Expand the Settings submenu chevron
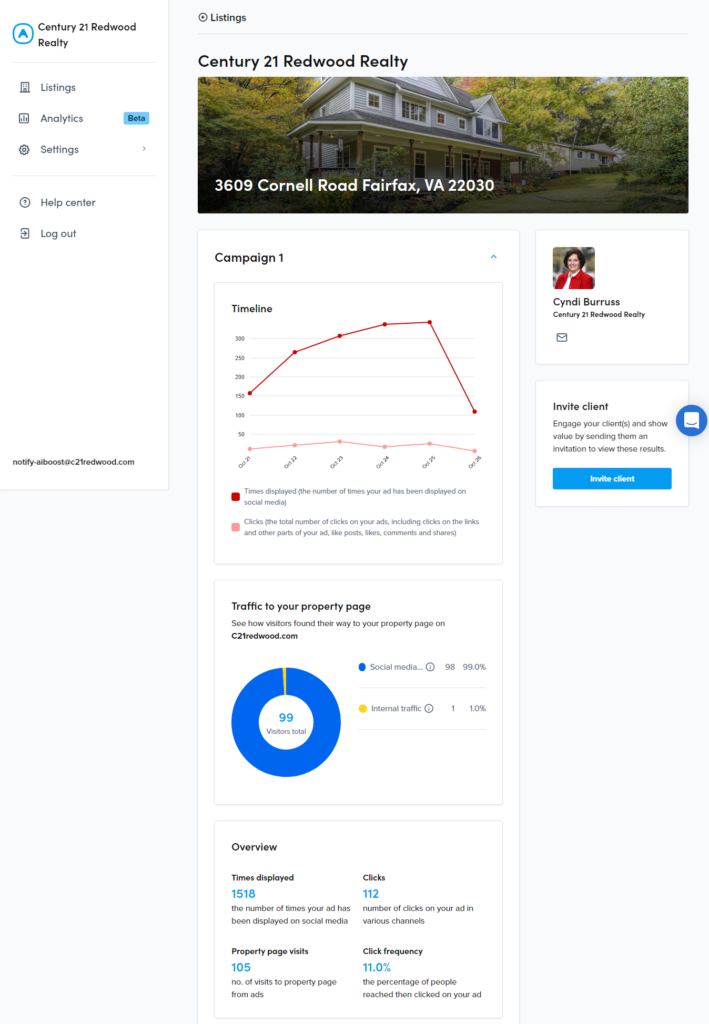Viewport: 709px width, 1024px height. pyautogui.click(x=144, y=149)
